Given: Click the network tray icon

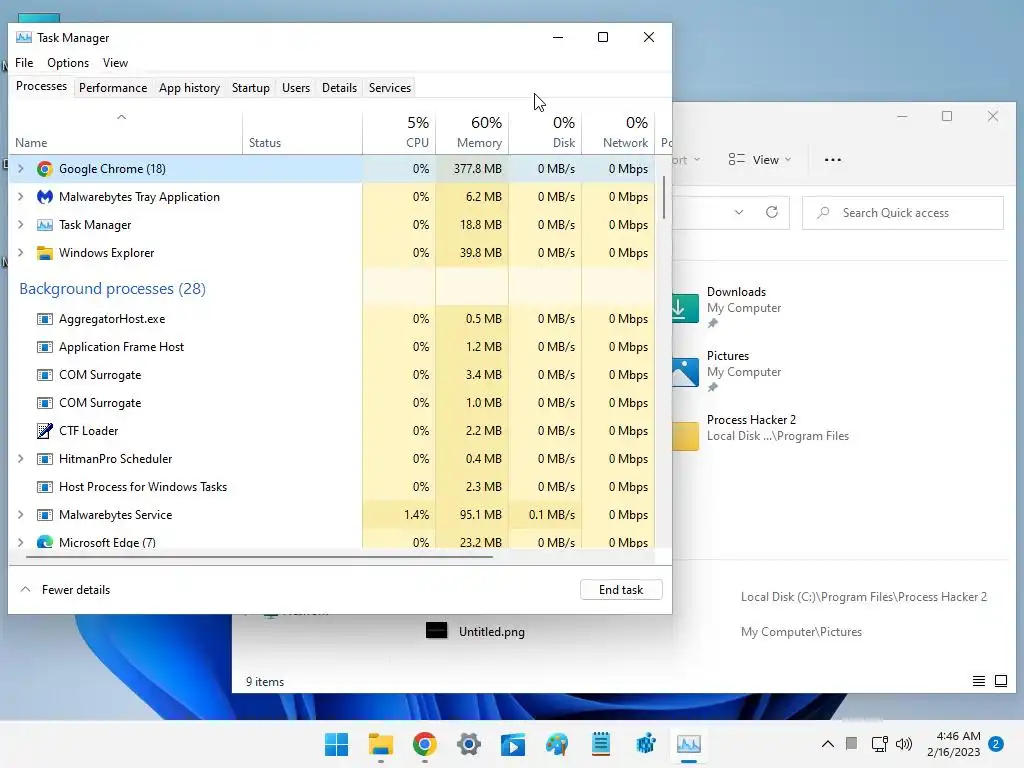Looking at the screenshot, I should point(880,744).
